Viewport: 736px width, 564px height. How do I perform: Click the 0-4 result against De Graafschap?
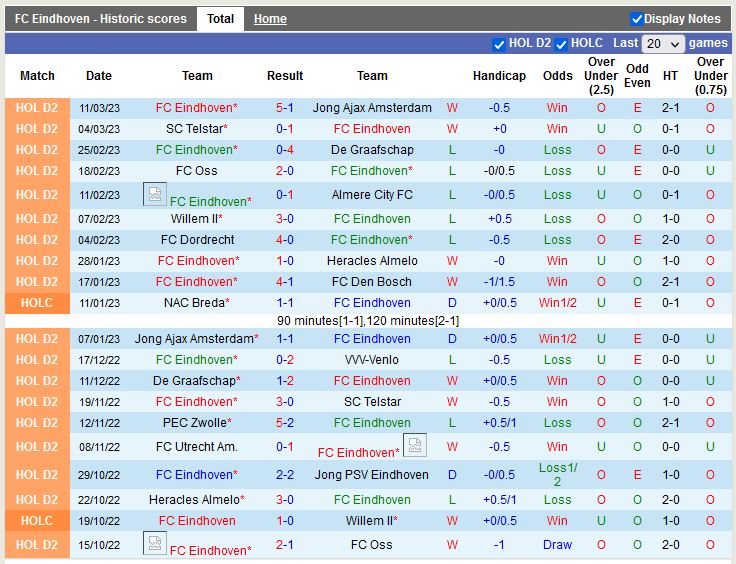coord(285,150)
